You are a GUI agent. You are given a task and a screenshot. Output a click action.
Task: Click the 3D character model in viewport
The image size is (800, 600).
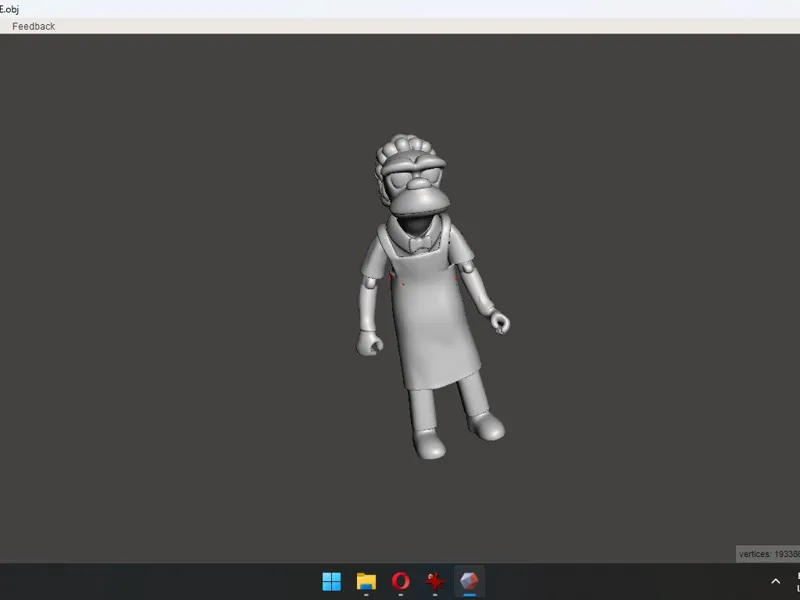pyautogui.click(x=431, y=296)
